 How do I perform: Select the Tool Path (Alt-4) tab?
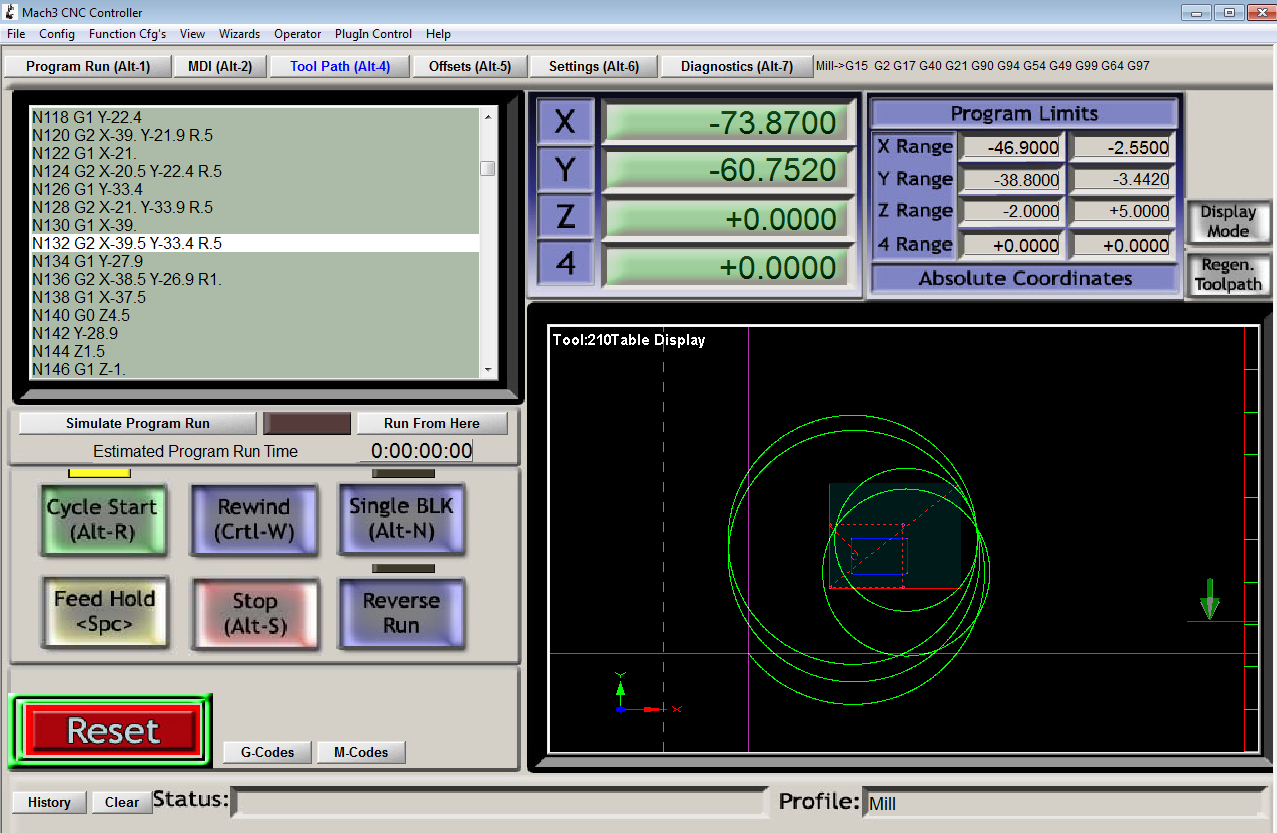(x=340, y=66)
